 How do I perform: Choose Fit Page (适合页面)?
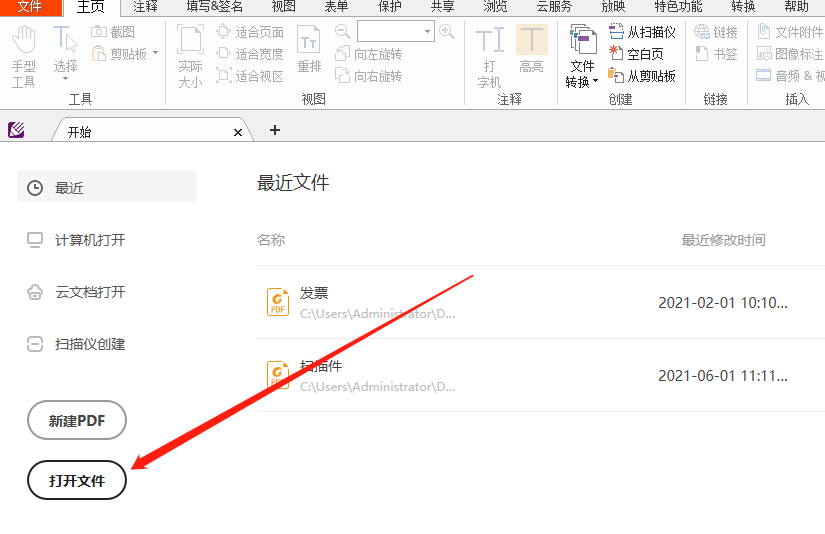click(250, 32)
